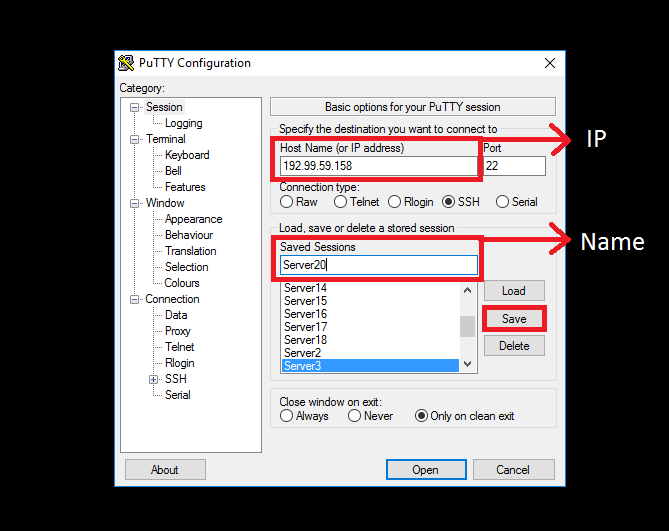This screenshot has width=669, height=531.
Task: Click the Host Name input field
Action: tap(378, 166)
